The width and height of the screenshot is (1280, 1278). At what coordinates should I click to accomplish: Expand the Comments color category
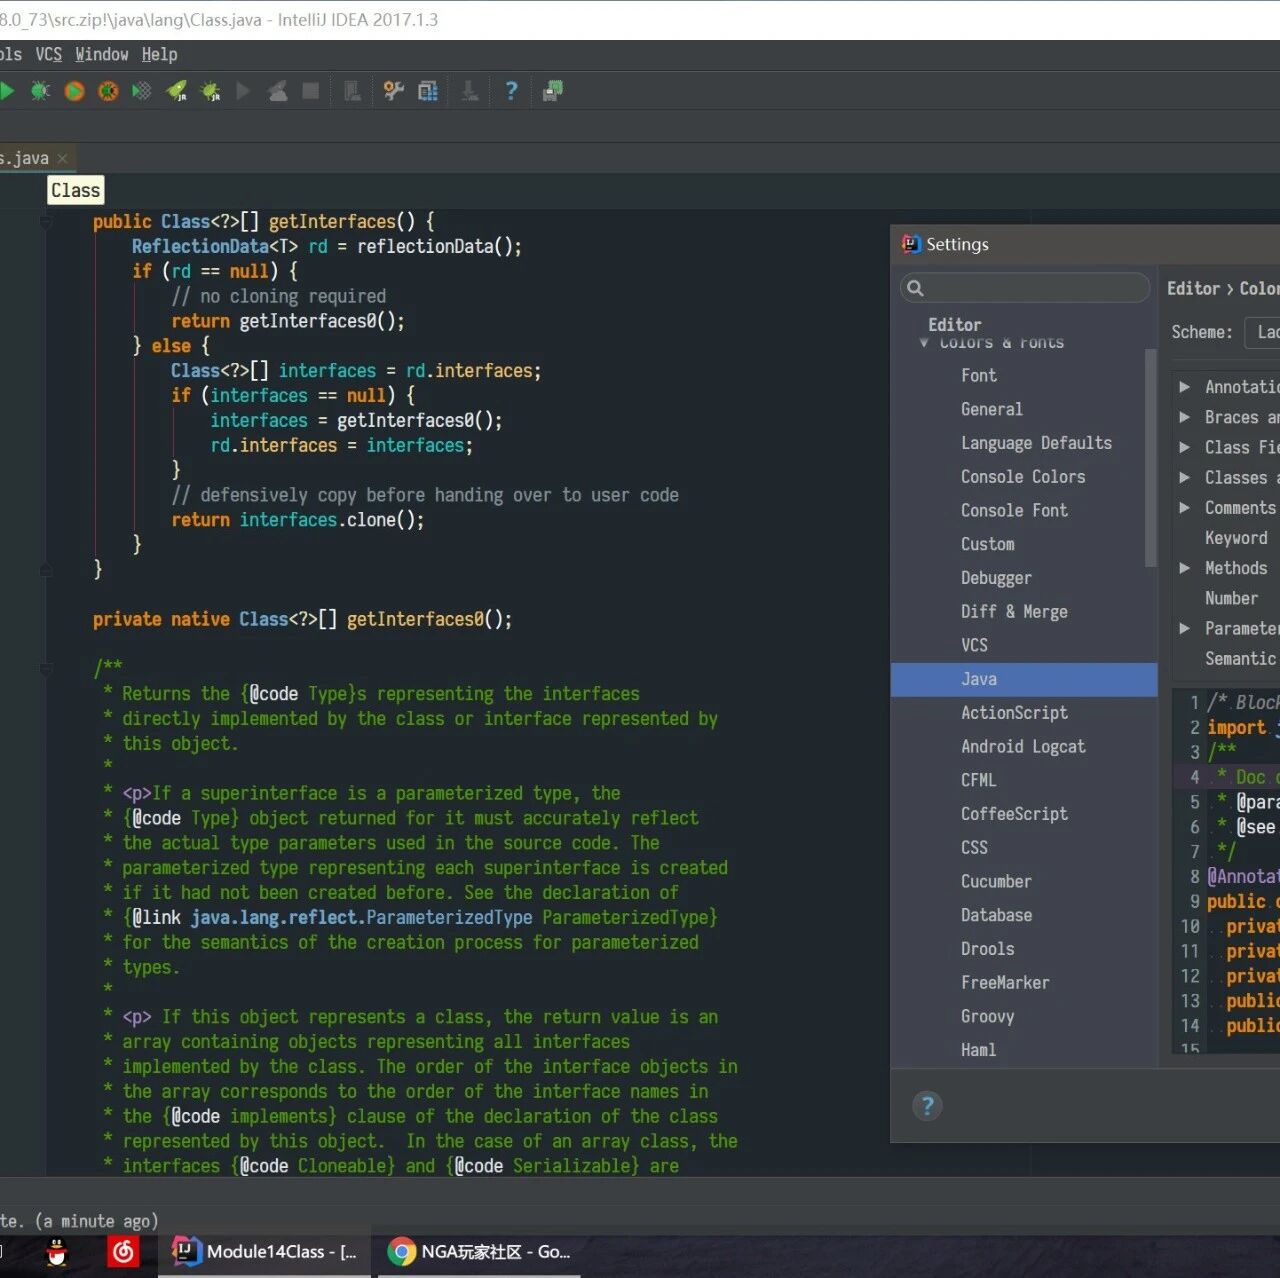point(1184,507)
